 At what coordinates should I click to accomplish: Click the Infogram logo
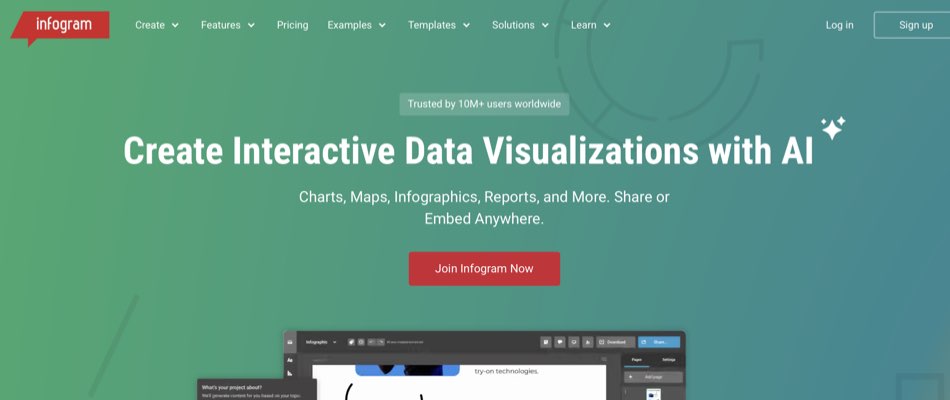coord(60,25)
